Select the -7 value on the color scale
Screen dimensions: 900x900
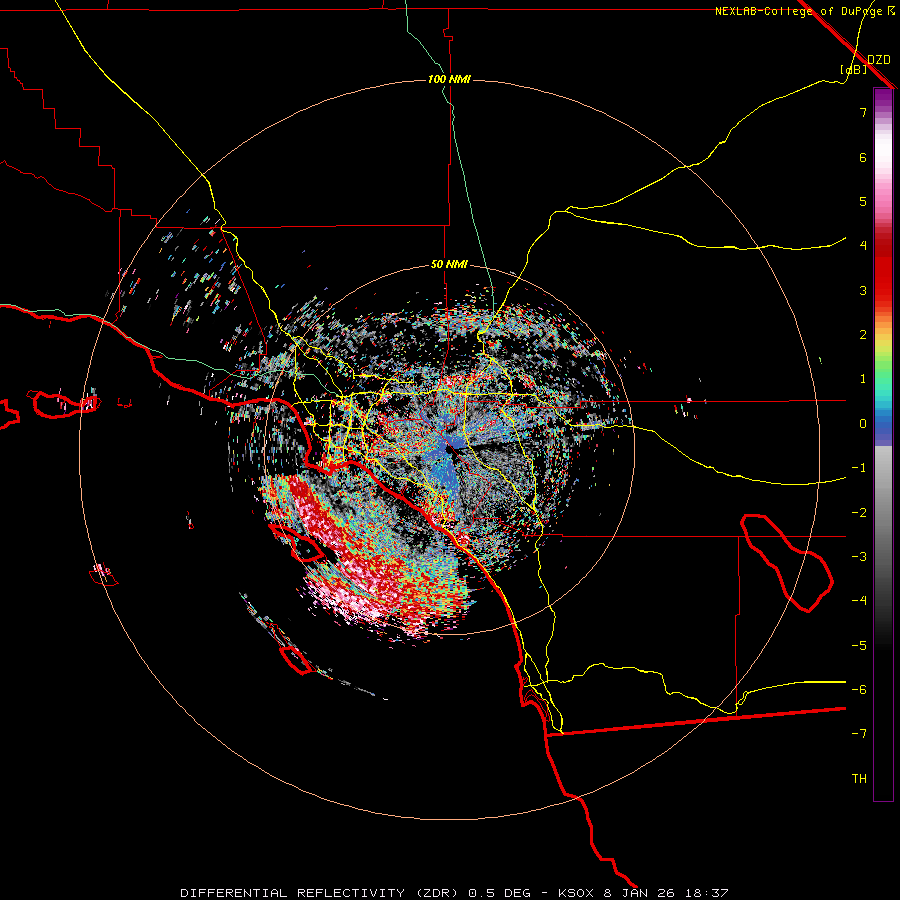point(859,734)
